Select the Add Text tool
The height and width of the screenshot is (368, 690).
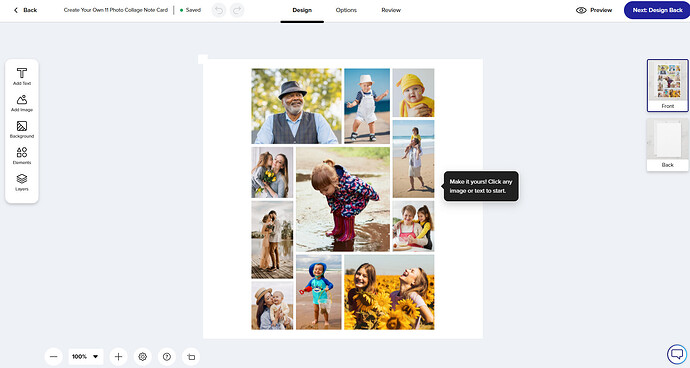coord(22,76)
